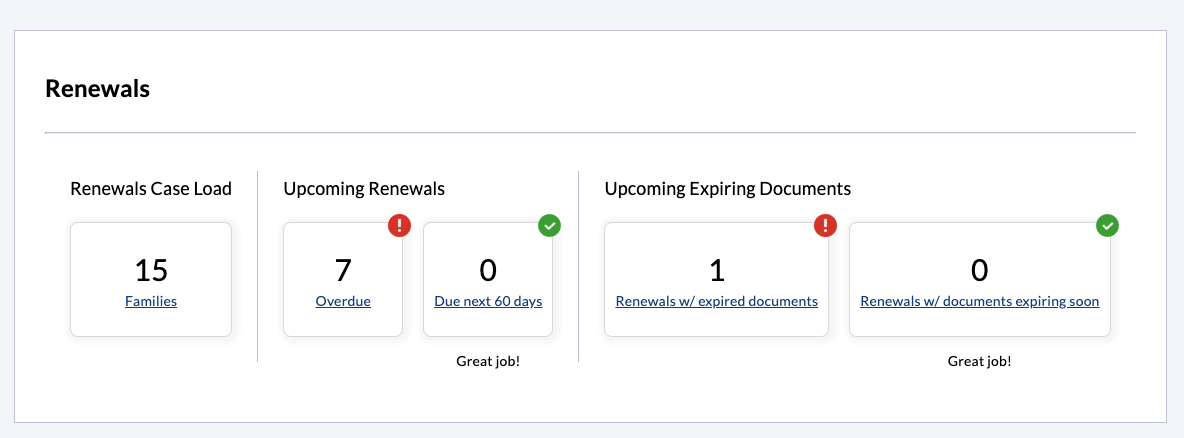Click the 1 expired documents count
The image size is (1184, 438).
[717, 270]
